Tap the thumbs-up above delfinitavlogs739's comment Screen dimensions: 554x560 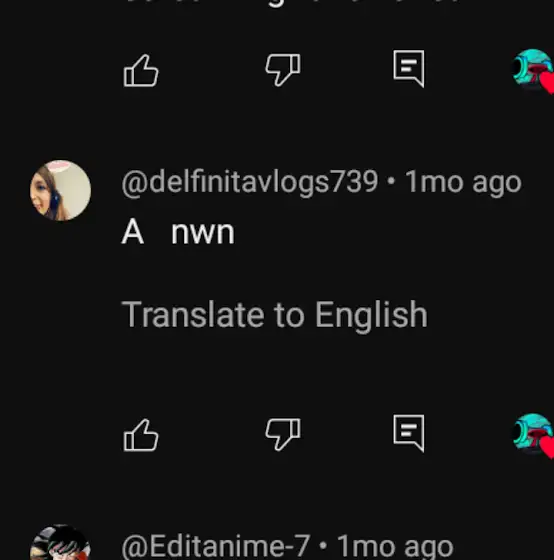(141, 70)
